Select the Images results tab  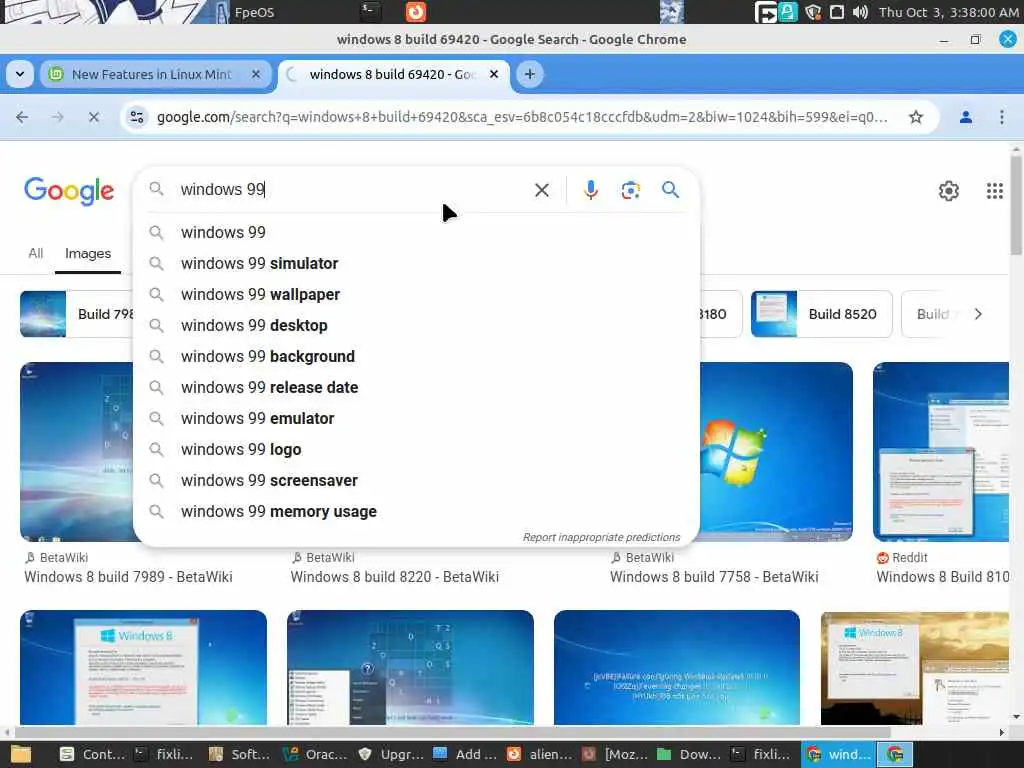[88, 253]
